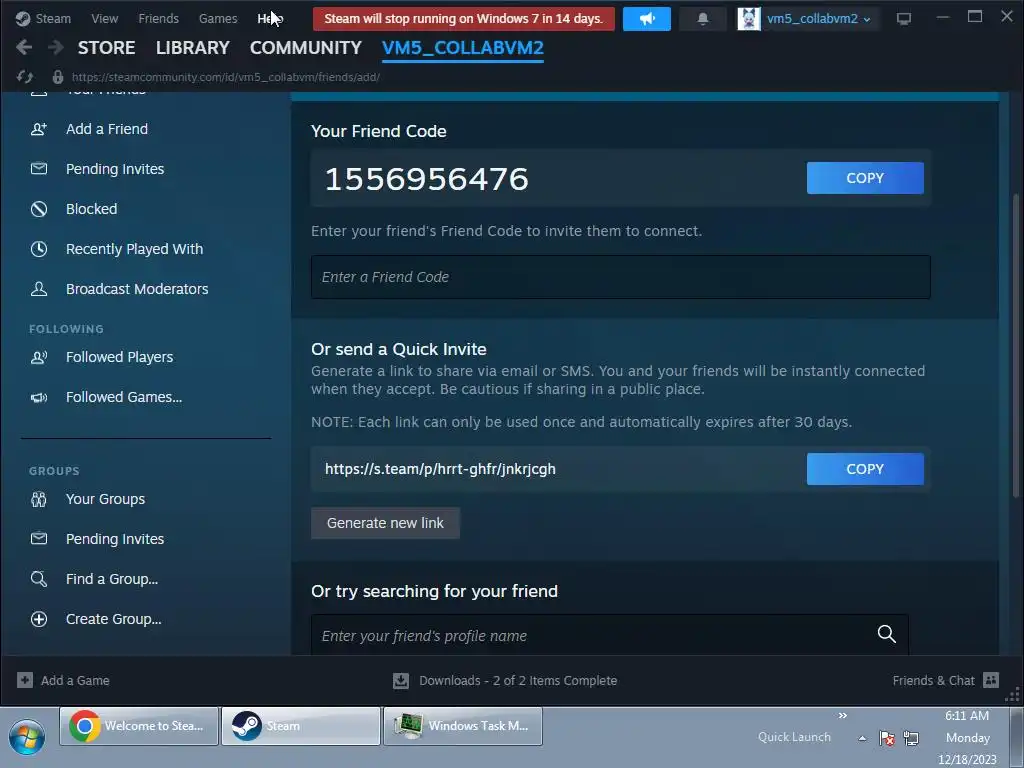
Task: Open the Friends menu
Action: click(x=158, y=18)
